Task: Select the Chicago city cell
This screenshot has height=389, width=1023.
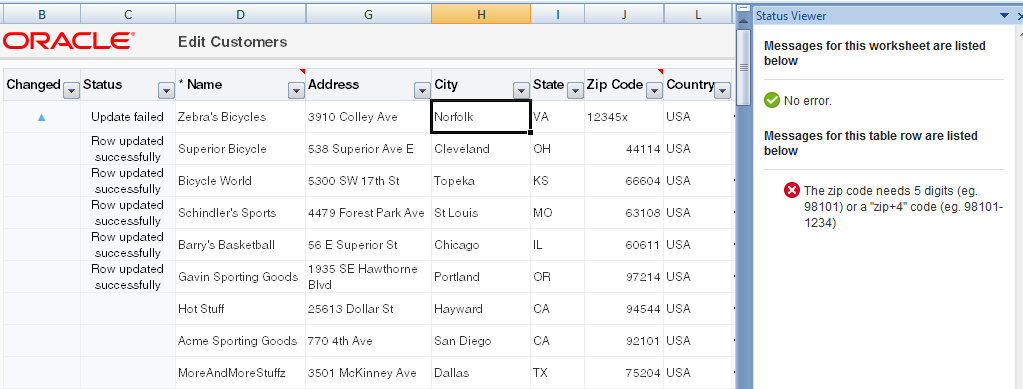Action: coord(481,245)
